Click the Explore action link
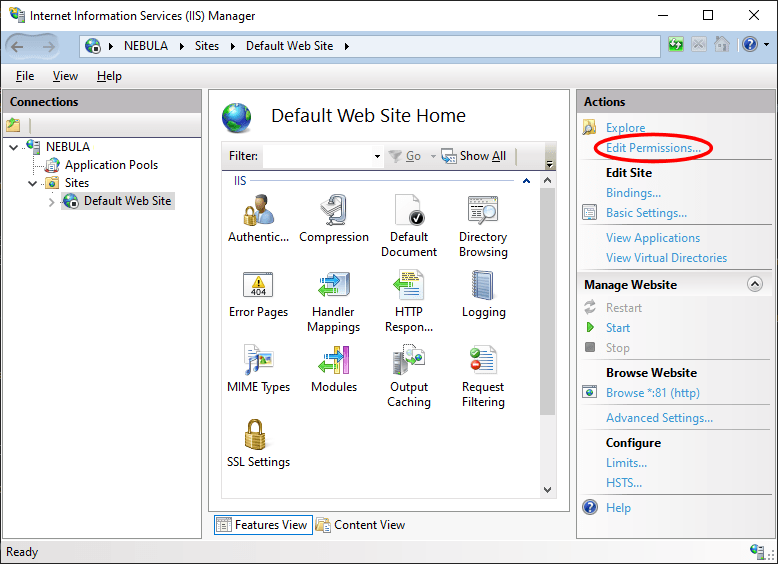 pos(625,127)
